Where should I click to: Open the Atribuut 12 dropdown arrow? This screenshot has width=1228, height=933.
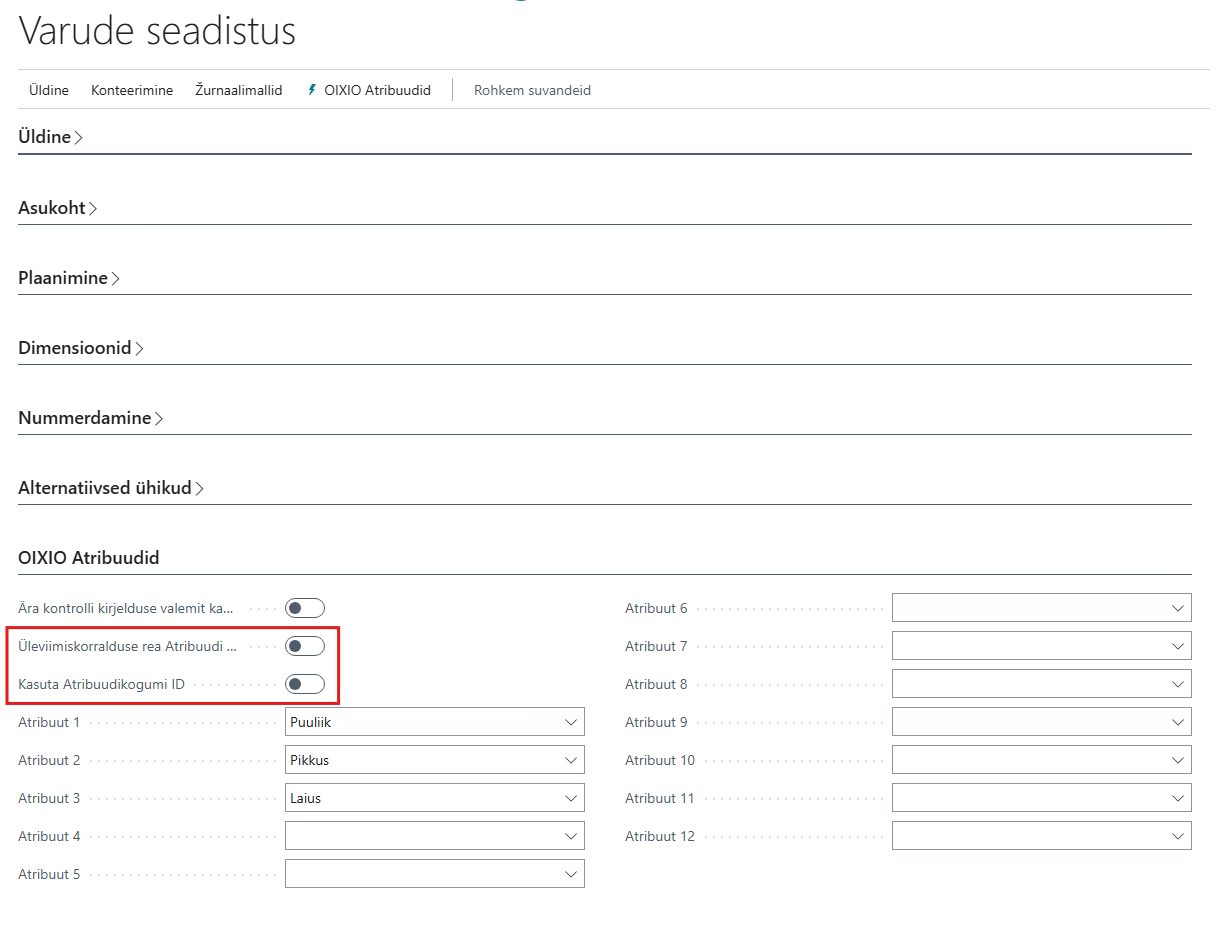coord(1177,836)
